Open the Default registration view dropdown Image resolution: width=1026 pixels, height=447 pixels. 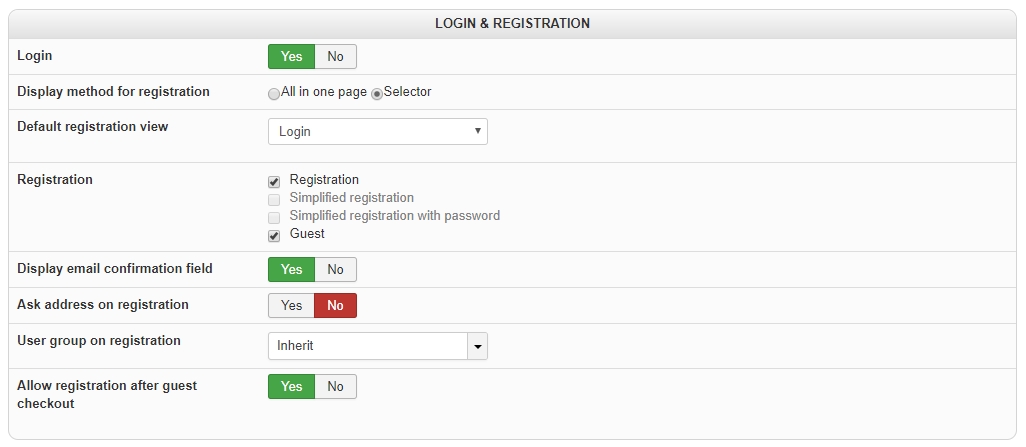coord(377,132)
